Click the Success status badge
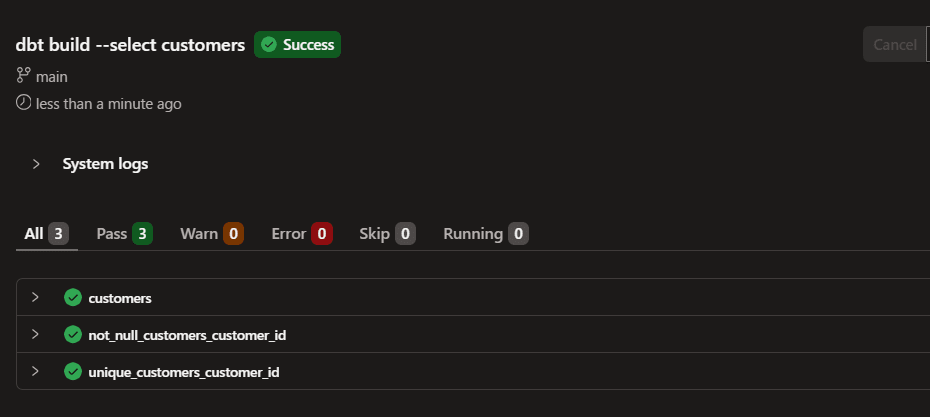This screenshot has width=930, height=417. pos(297,44)
